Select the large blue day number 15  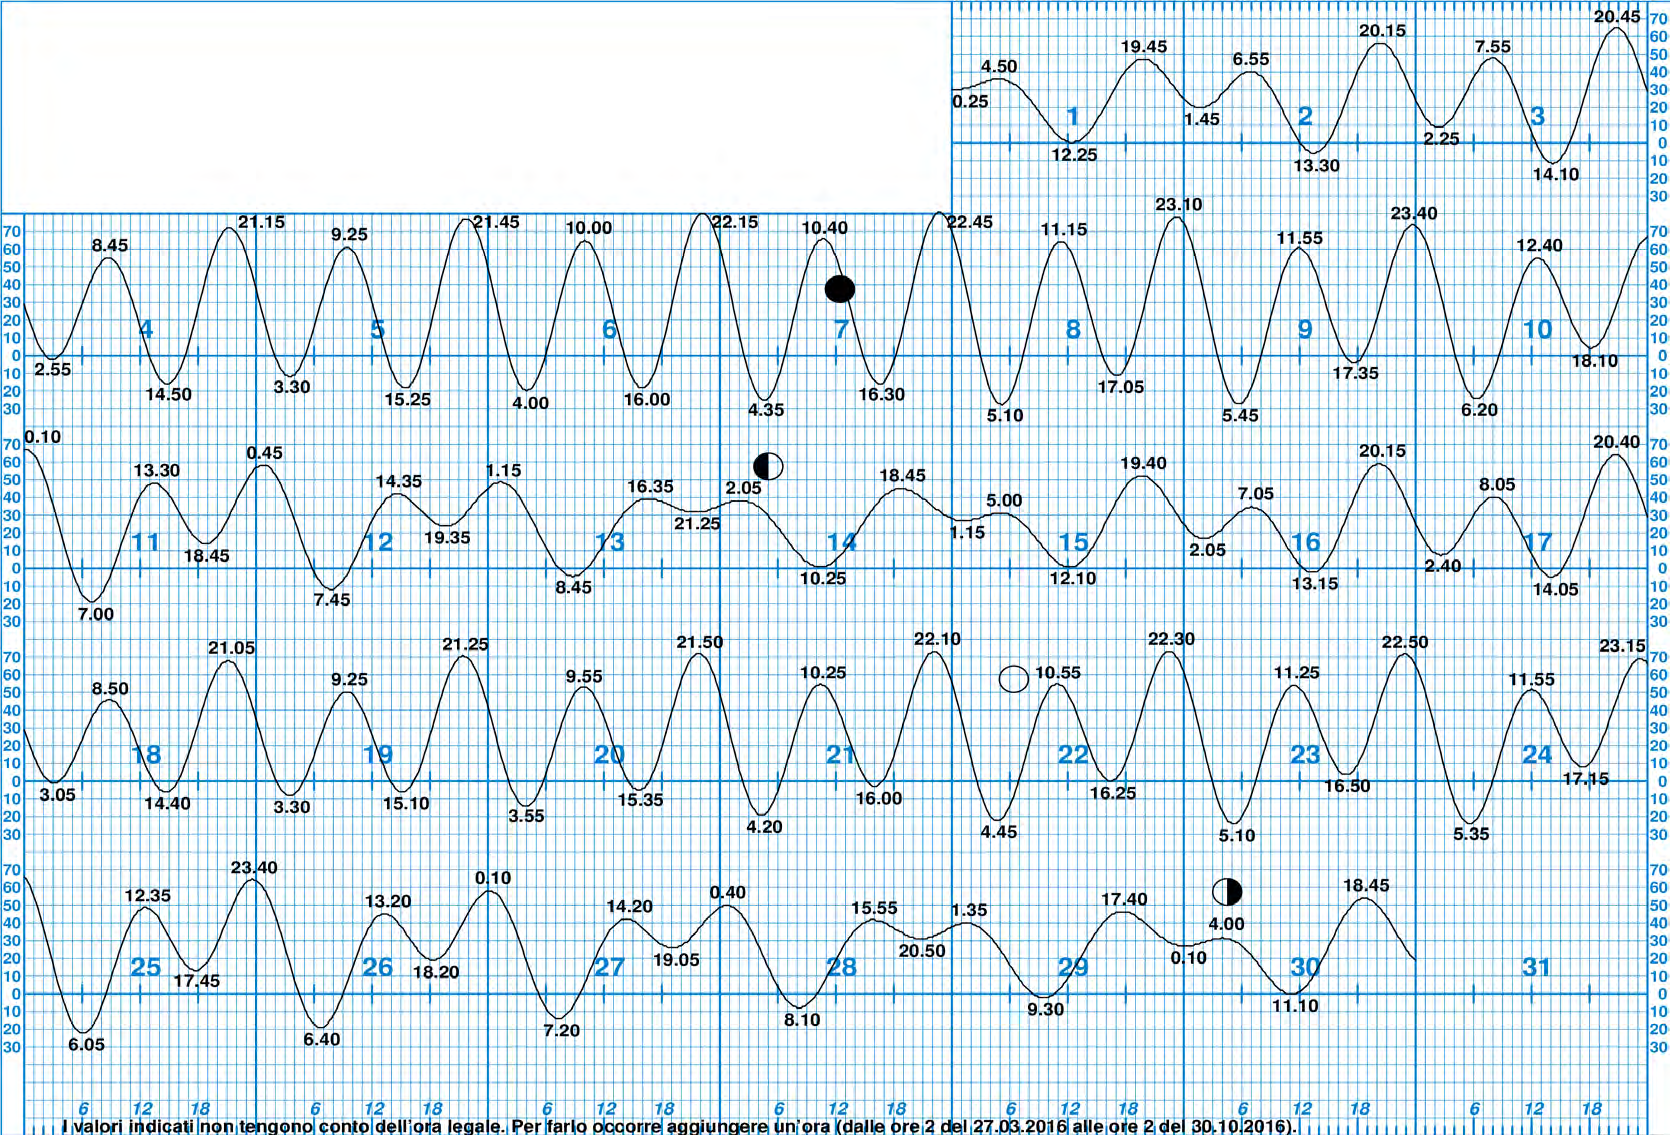pyautogui.click(x=1073, y=542)
